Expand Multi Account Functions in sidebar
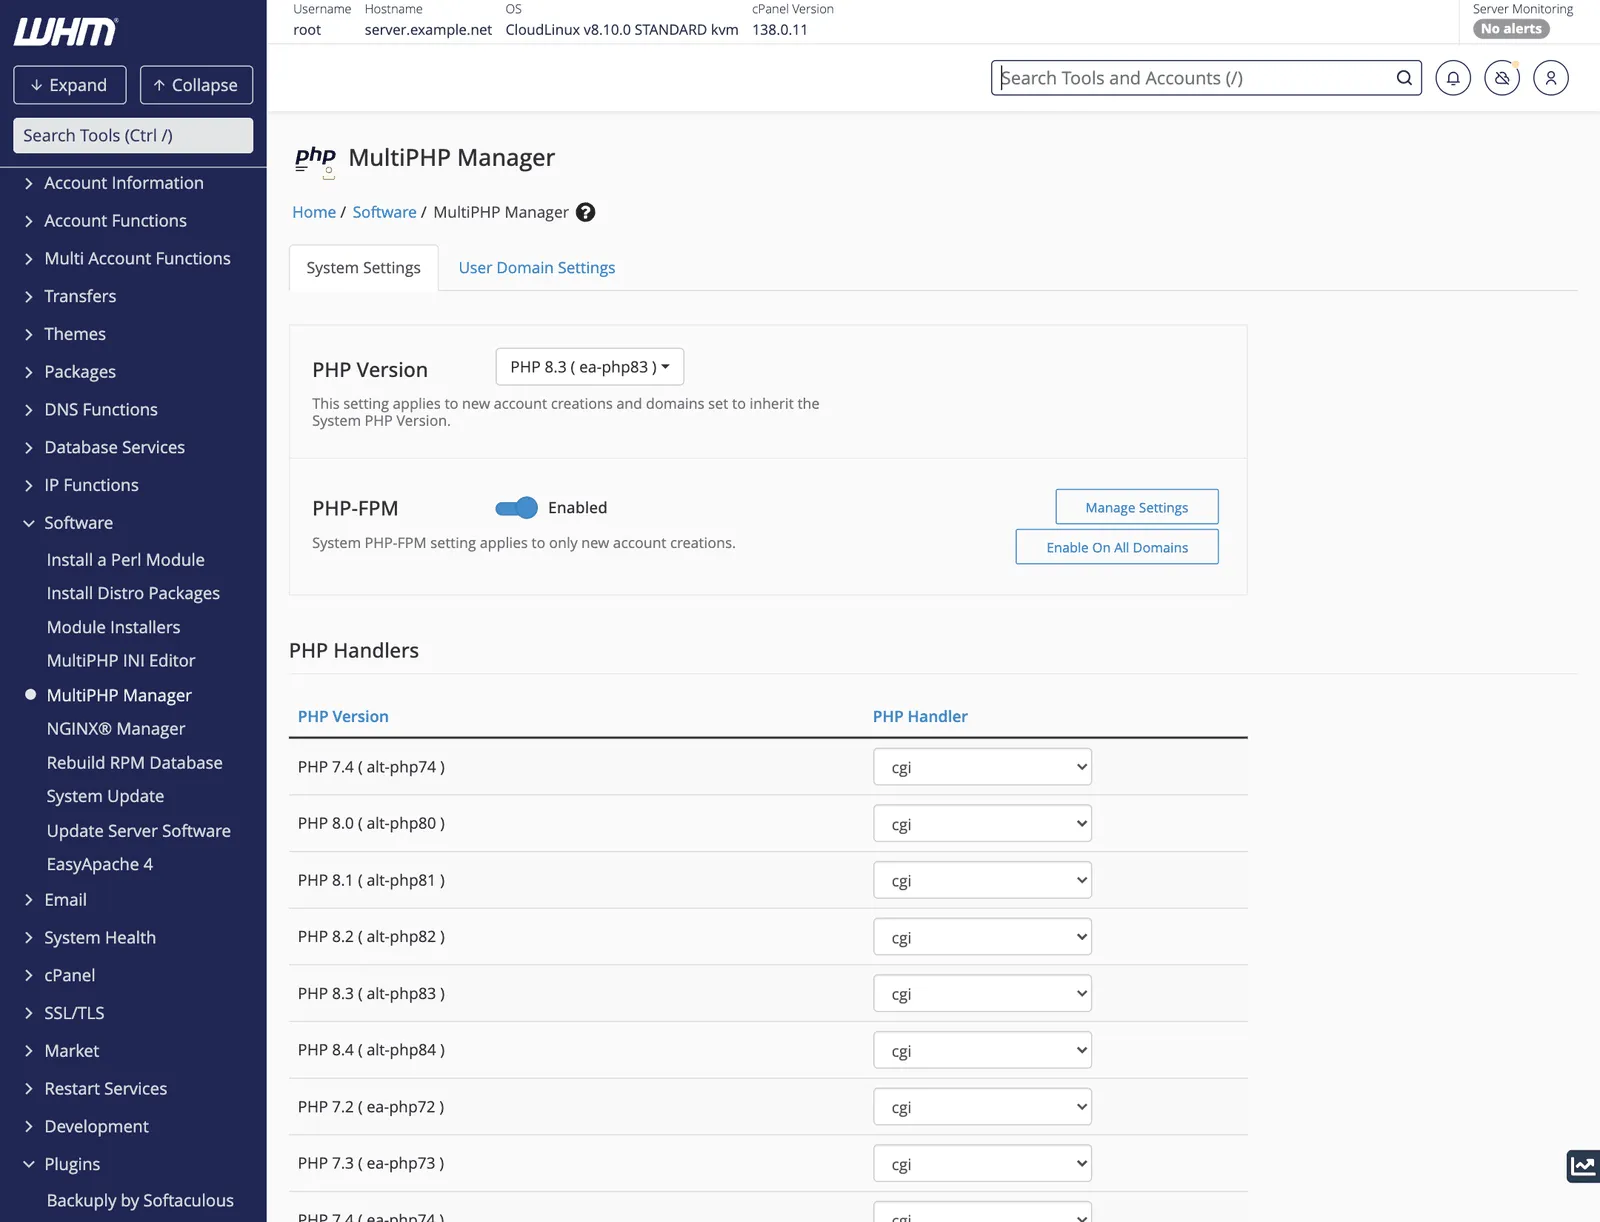 tap(137, 259)
